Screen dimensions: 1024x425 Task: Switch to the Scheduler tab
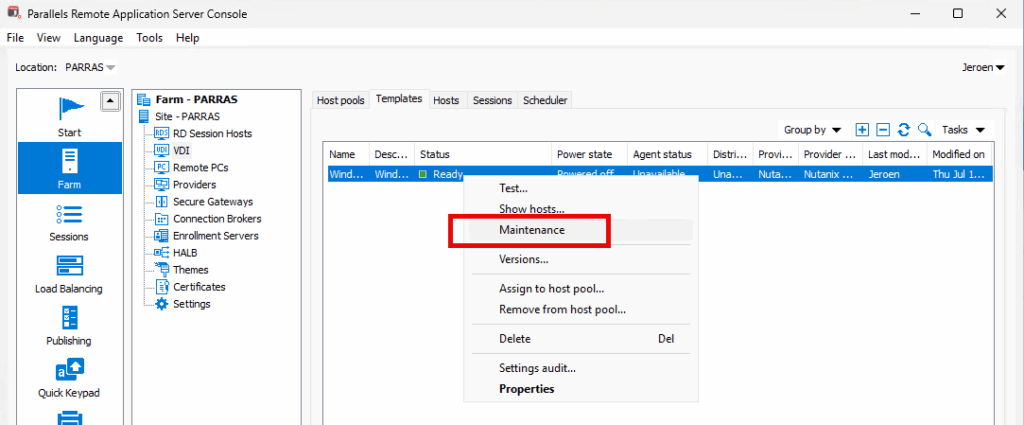coord(545,101)
